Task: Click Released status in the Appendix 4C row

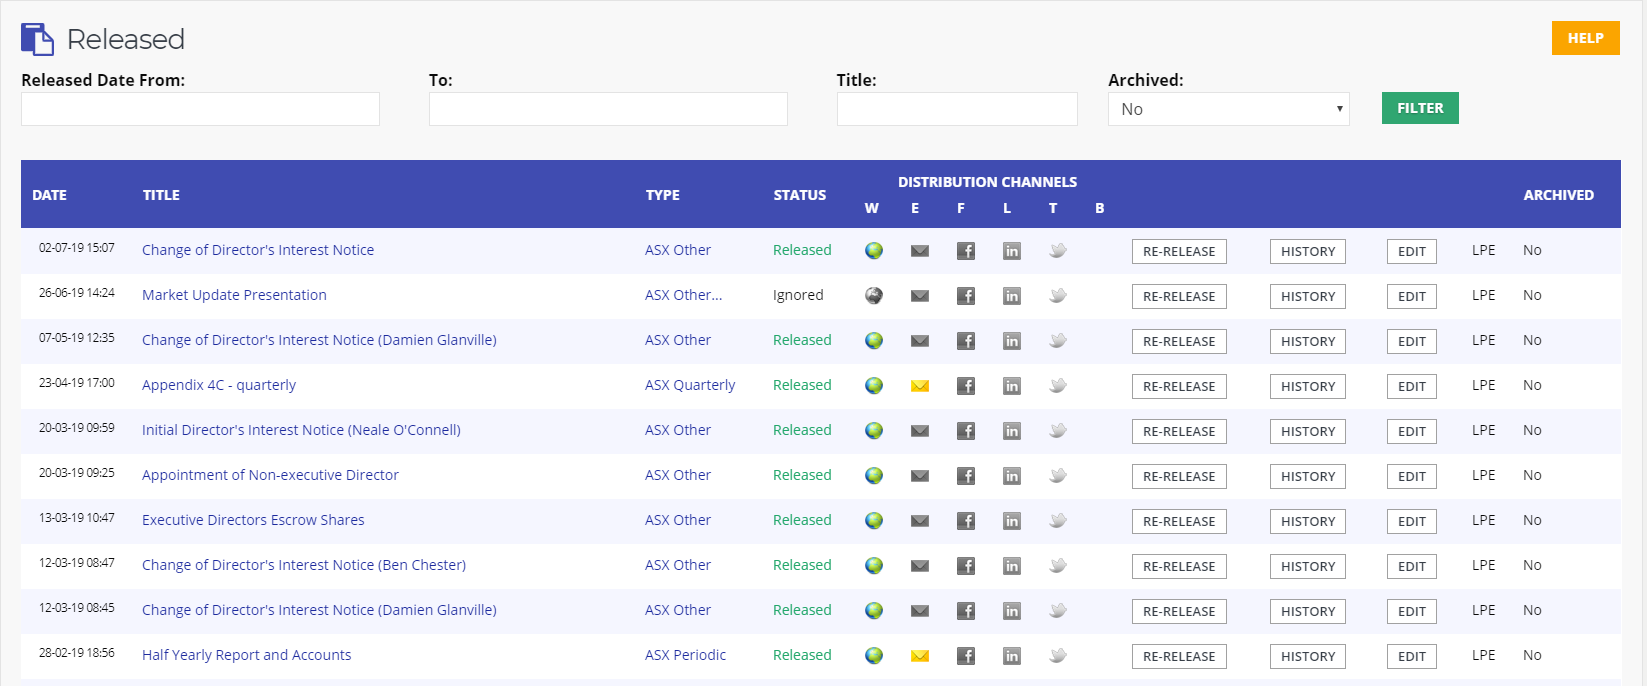Action: click(802, 385)
